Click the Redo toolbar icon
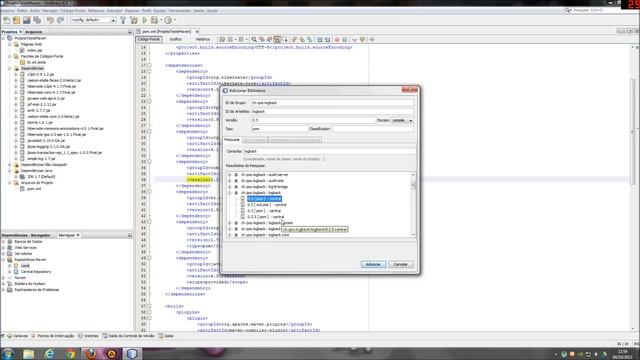 coord(60,20)
